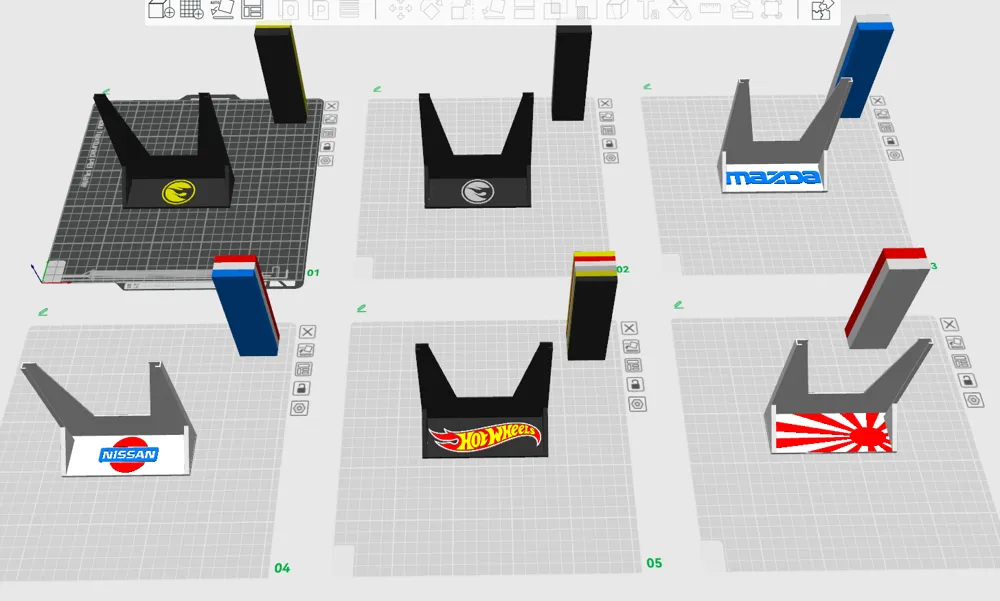Select the Scale tool

point(462,10)
